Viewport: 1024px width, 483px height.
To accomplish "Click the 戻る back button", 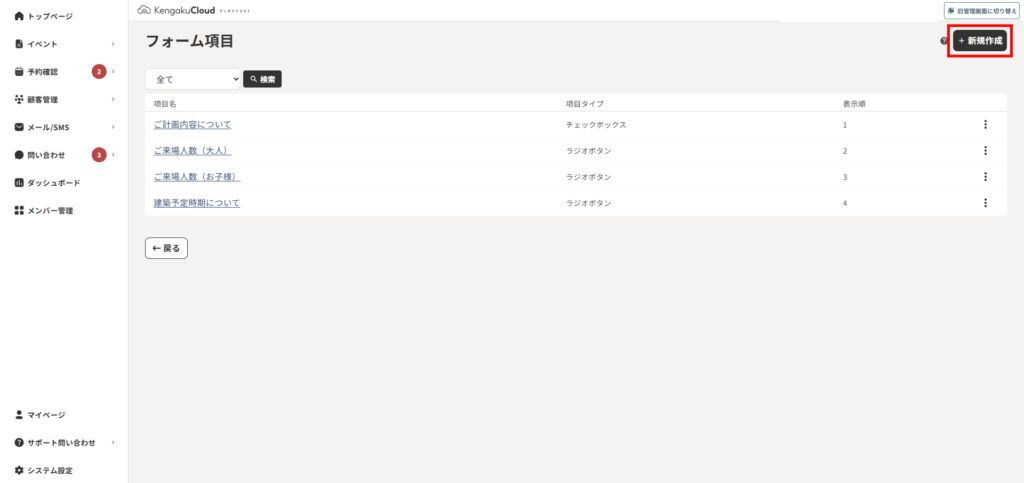I will 167,248.
